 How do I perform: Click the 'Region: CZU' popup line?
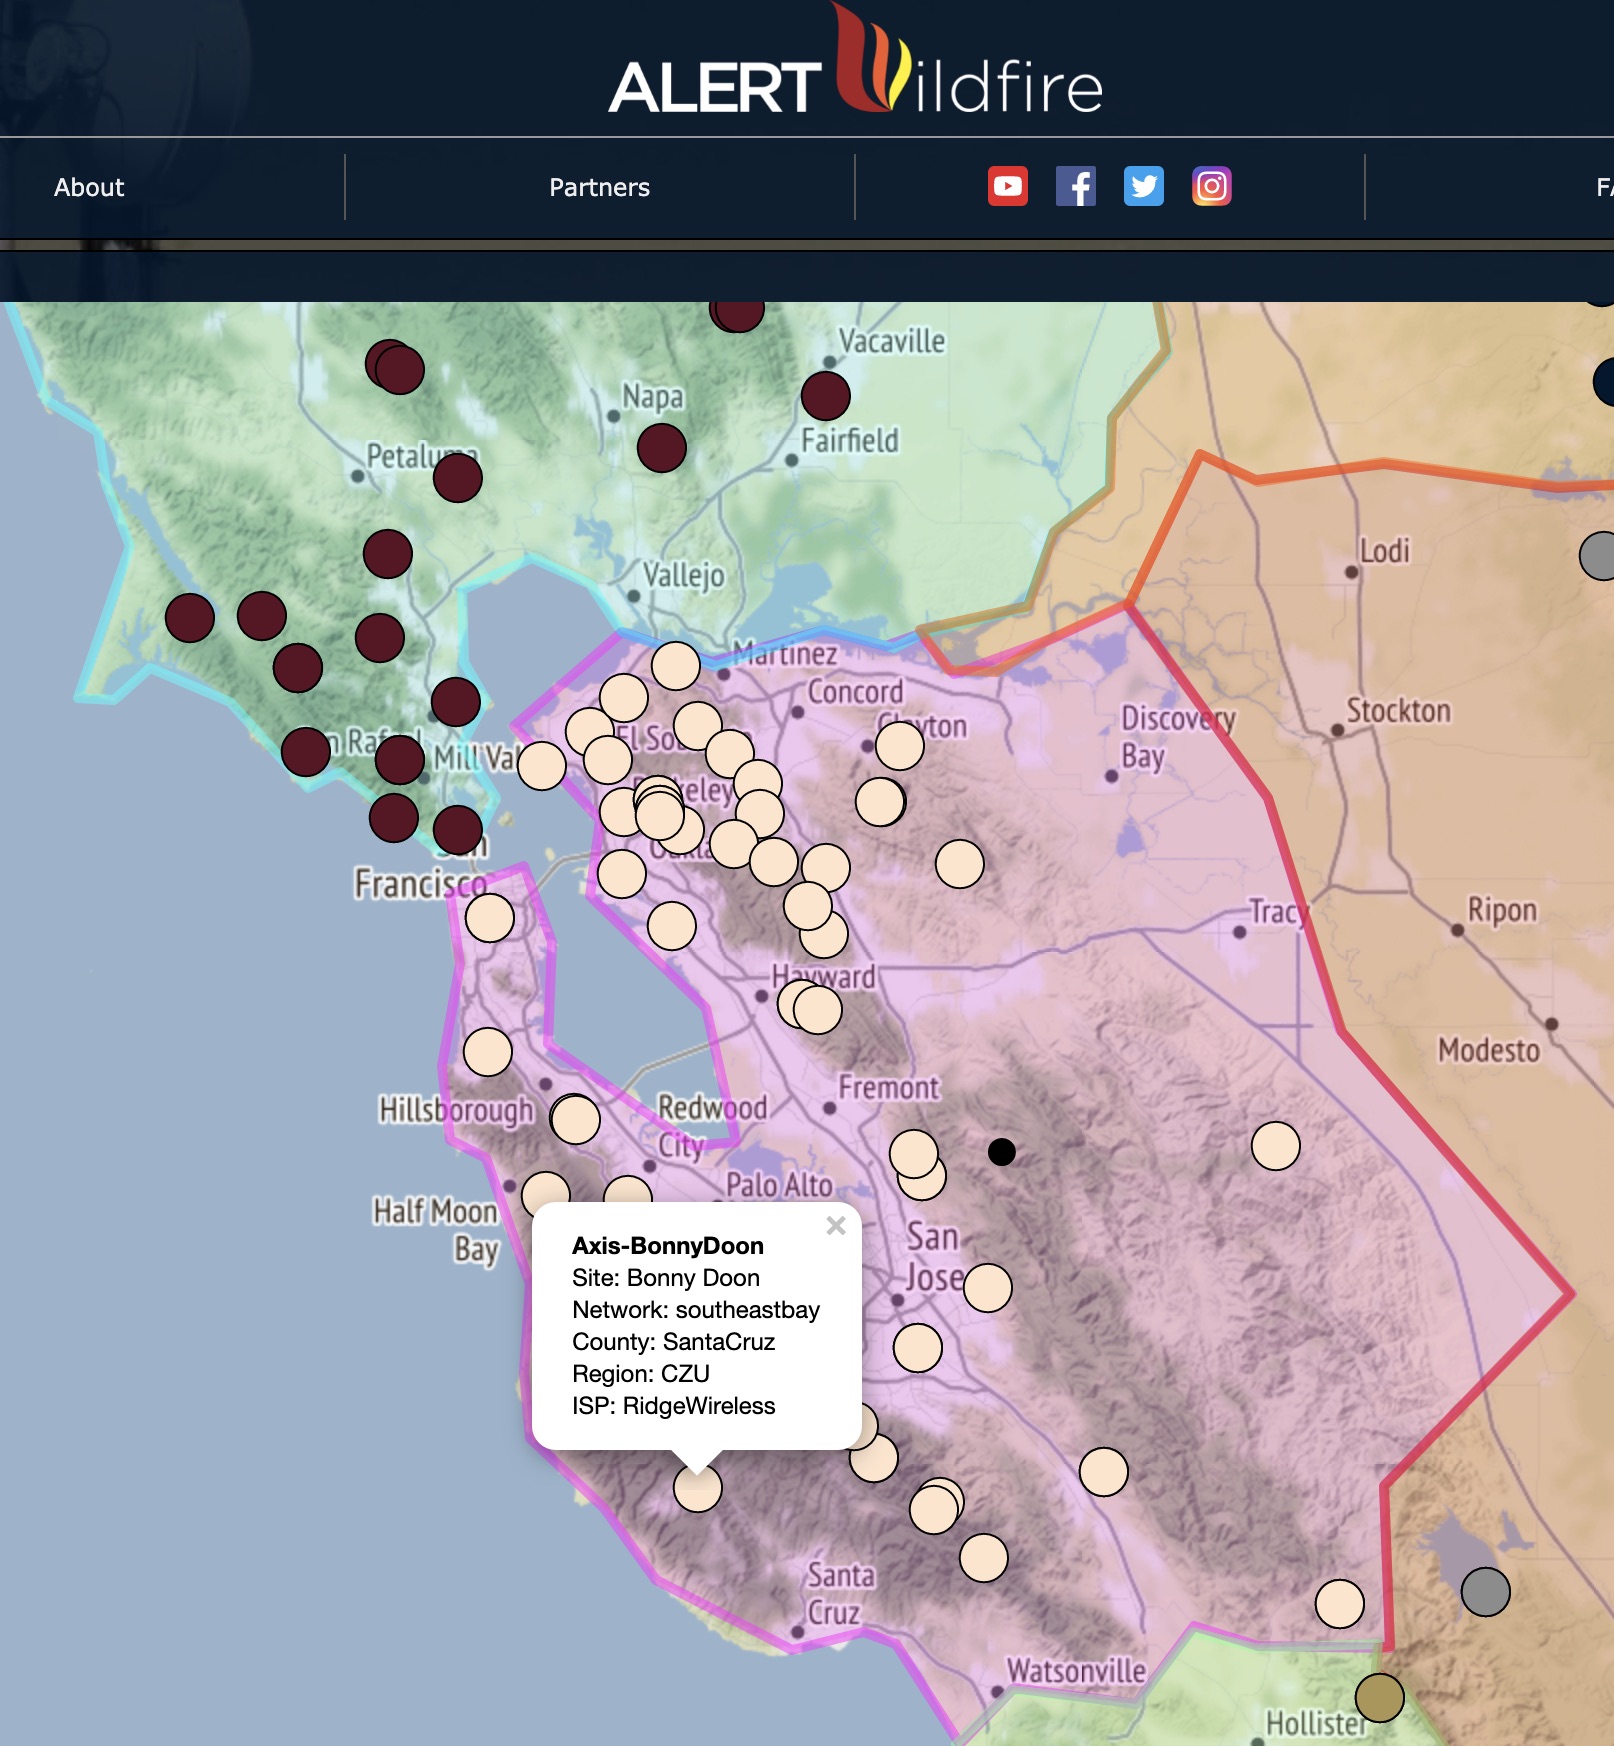[640, 1374]
